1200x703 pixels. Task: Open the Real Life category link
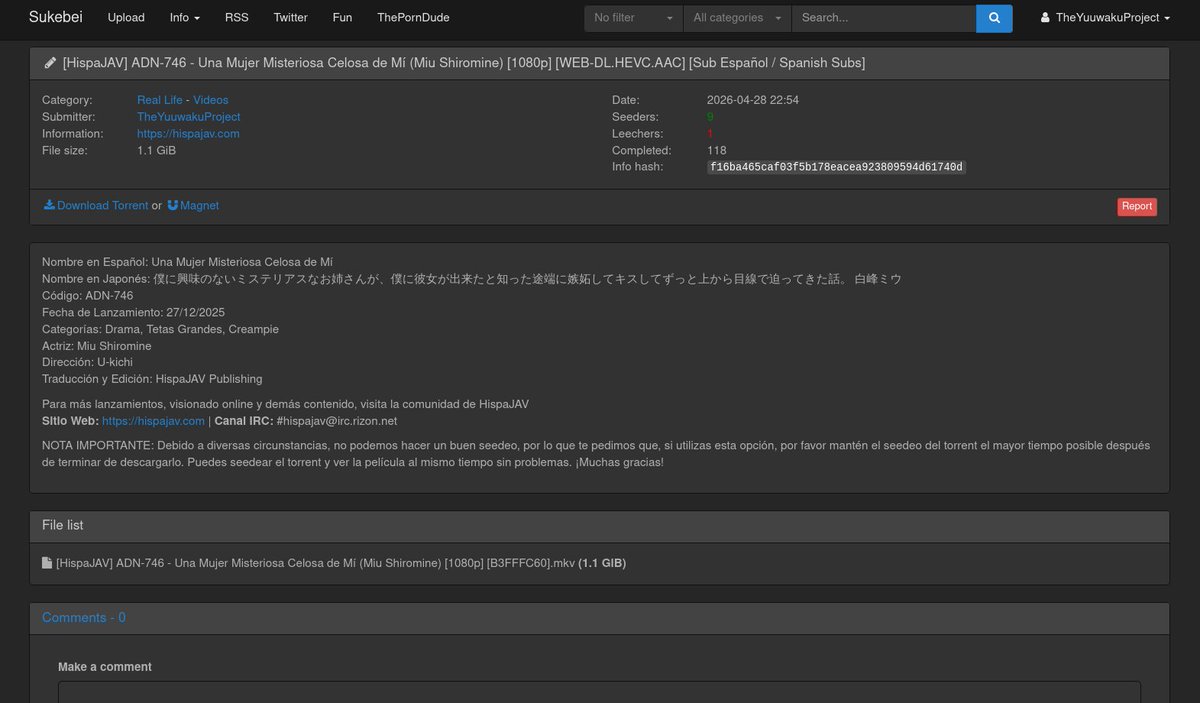tap(160, 100)
